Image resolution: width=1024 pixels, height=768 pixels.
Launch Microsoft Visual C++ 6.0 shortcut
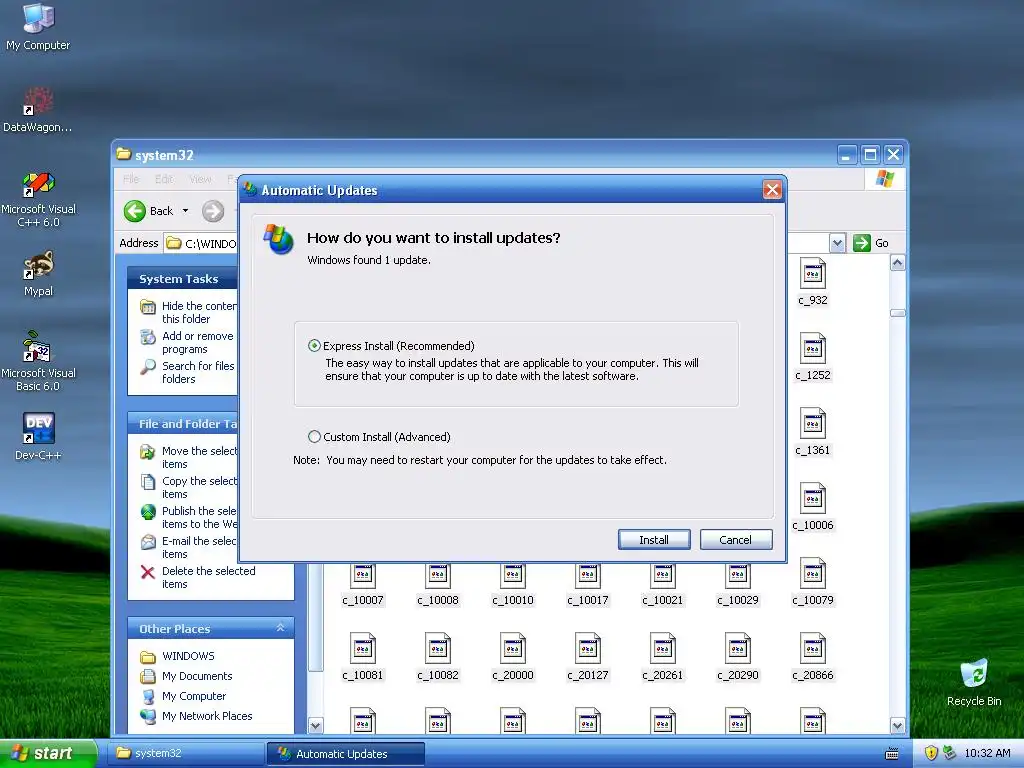pos(38,199)
